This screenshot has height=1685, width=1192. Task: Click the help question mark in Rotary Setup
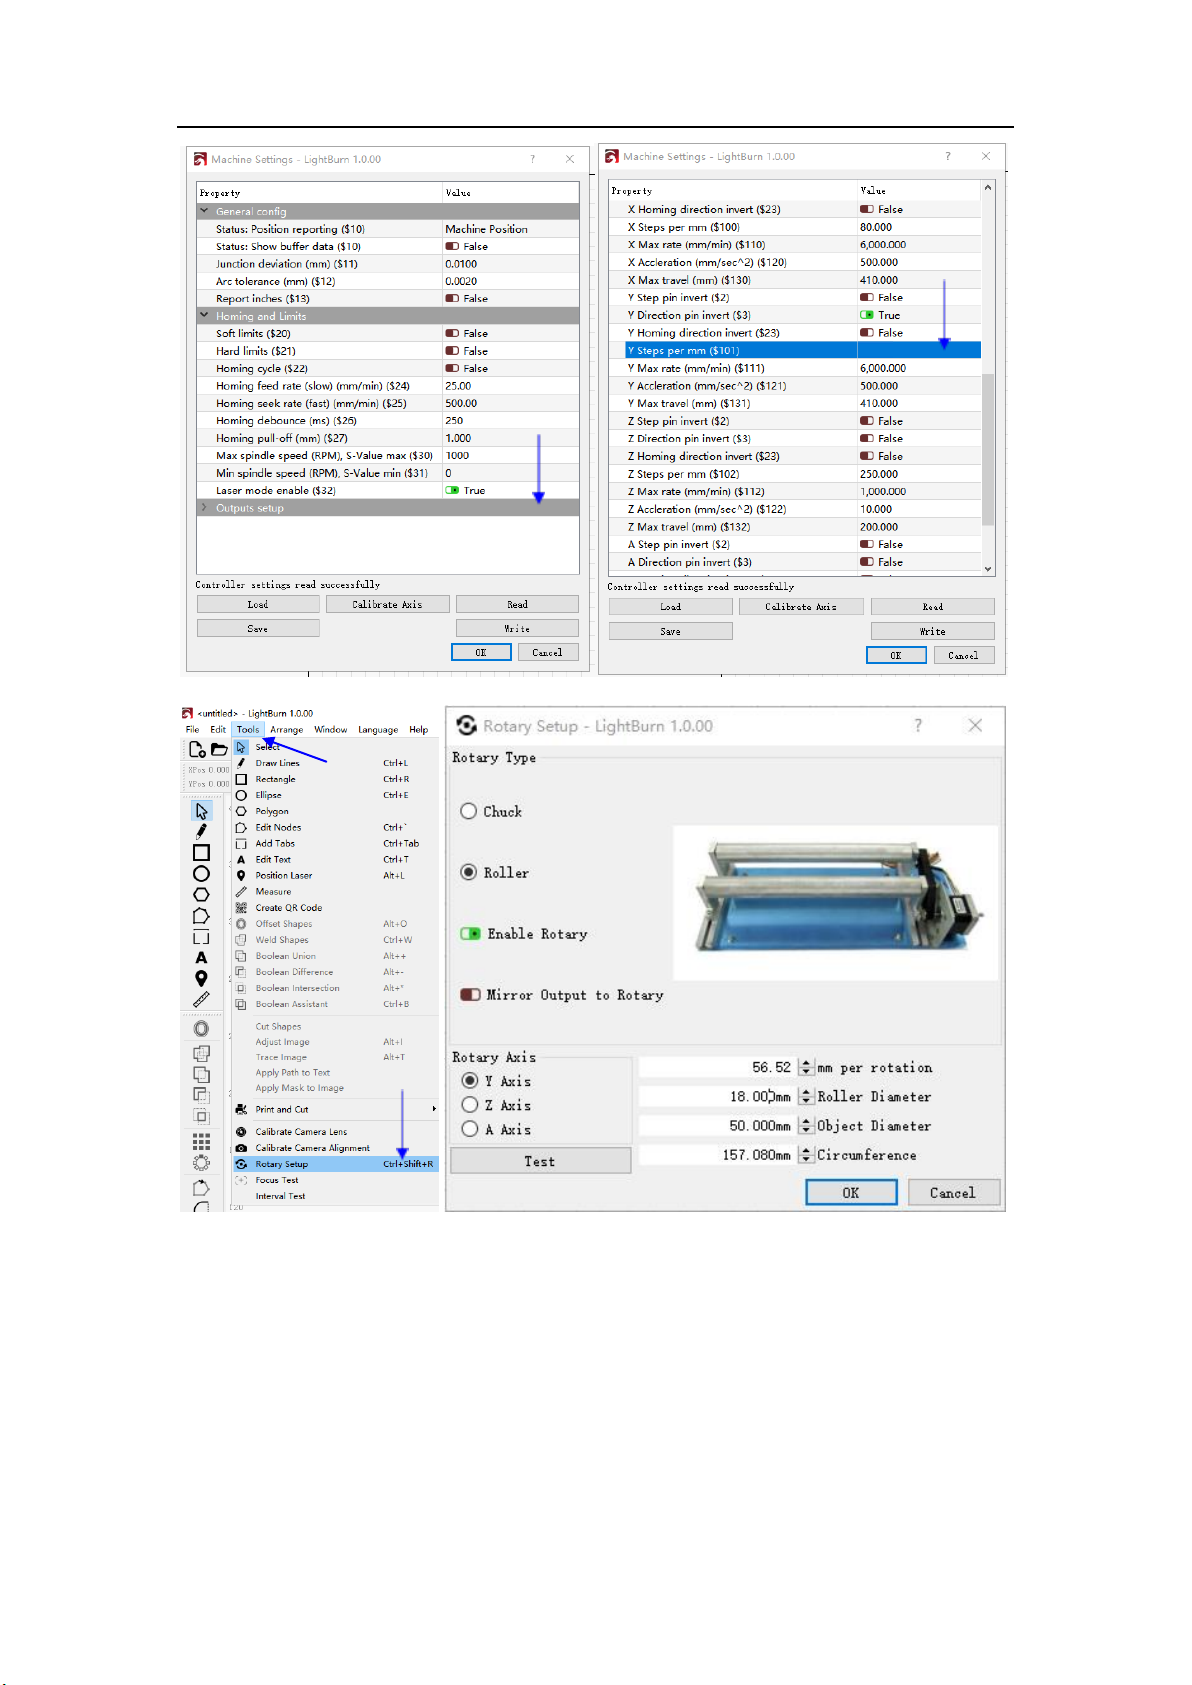tap(918, 726)
